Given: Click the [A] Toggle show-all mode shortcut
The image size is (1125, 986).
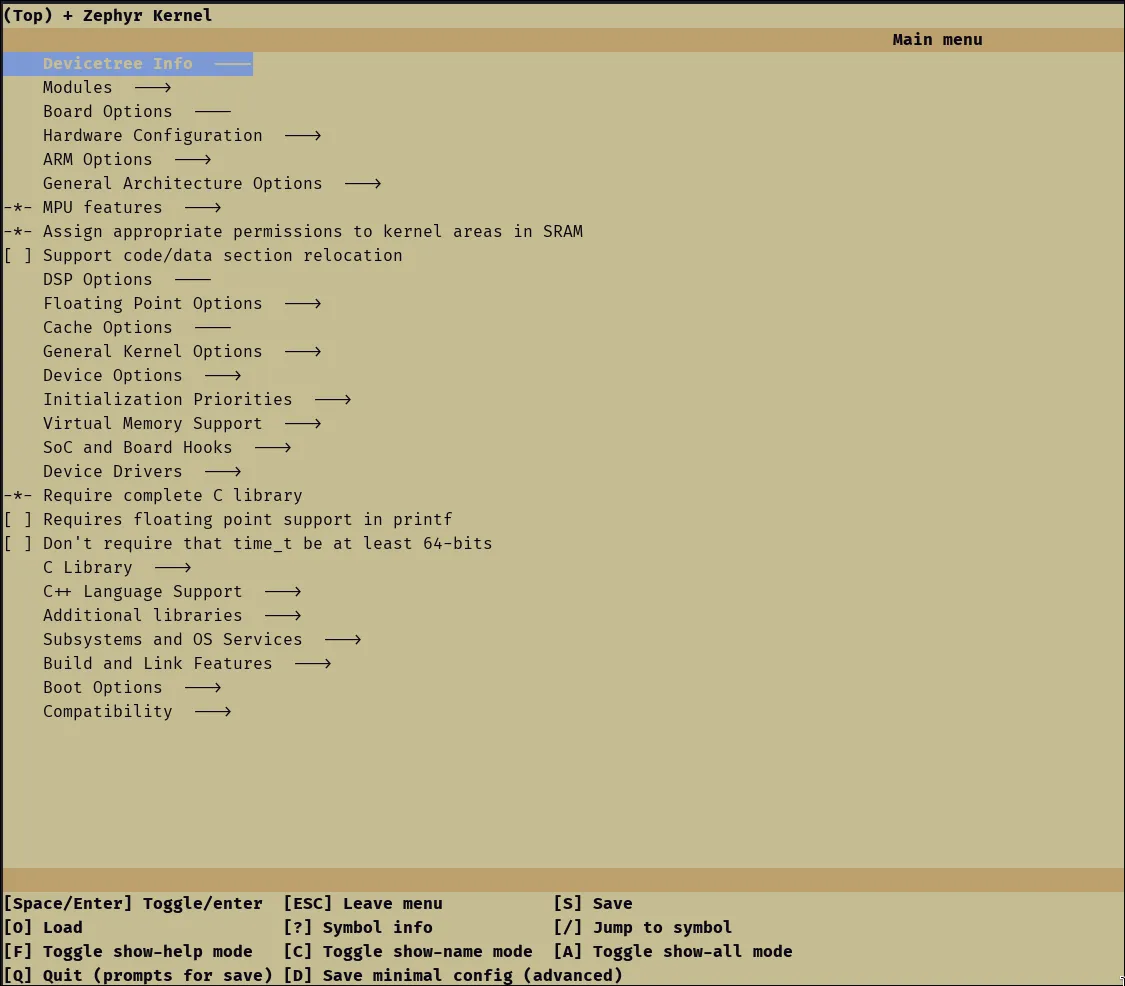Looking at the screenshot, I should pos(672,952).
